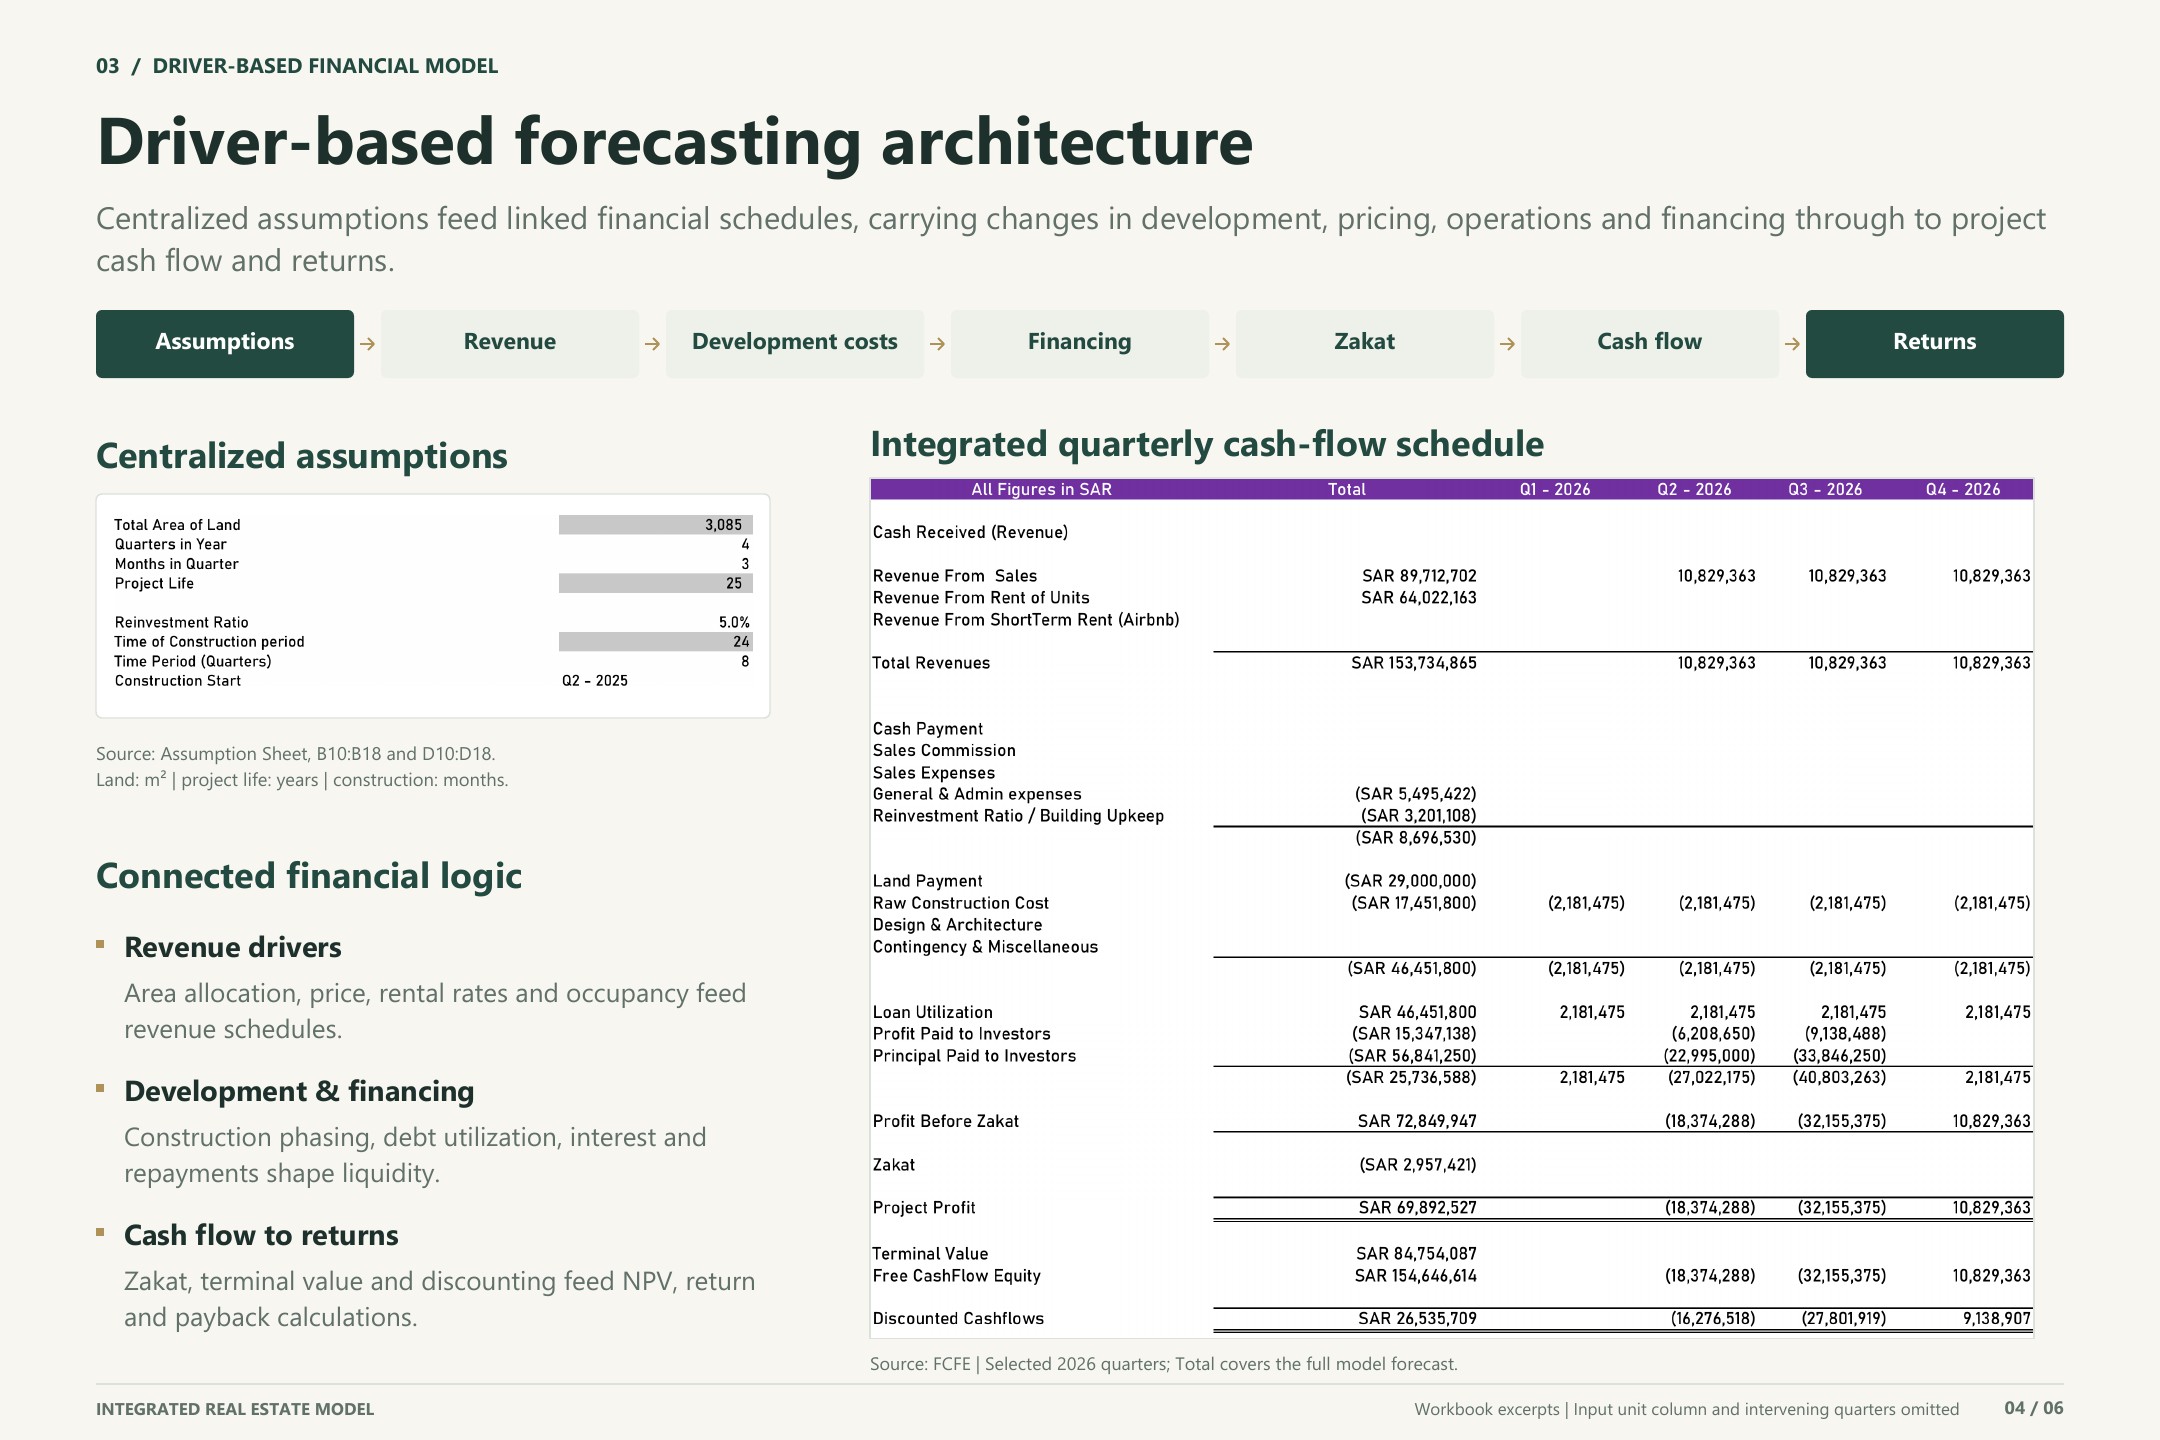Click the Q4 - 2026 column header

1963,489
